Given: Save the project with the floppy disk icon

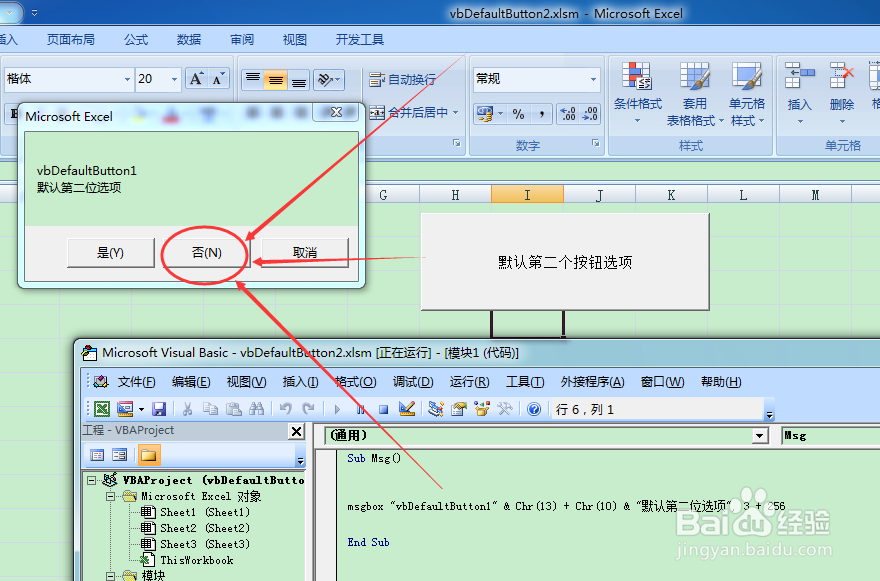Looking at the screenshot, I should tap(159, 409).
